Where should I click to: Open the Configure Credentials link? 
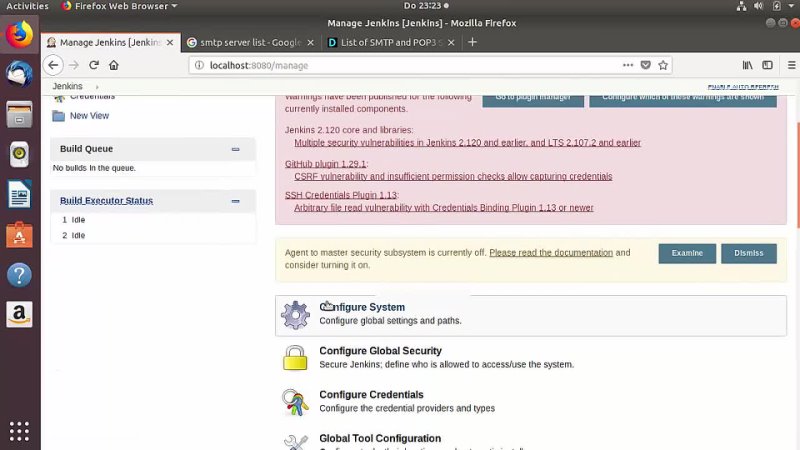[x=371, y=395]
